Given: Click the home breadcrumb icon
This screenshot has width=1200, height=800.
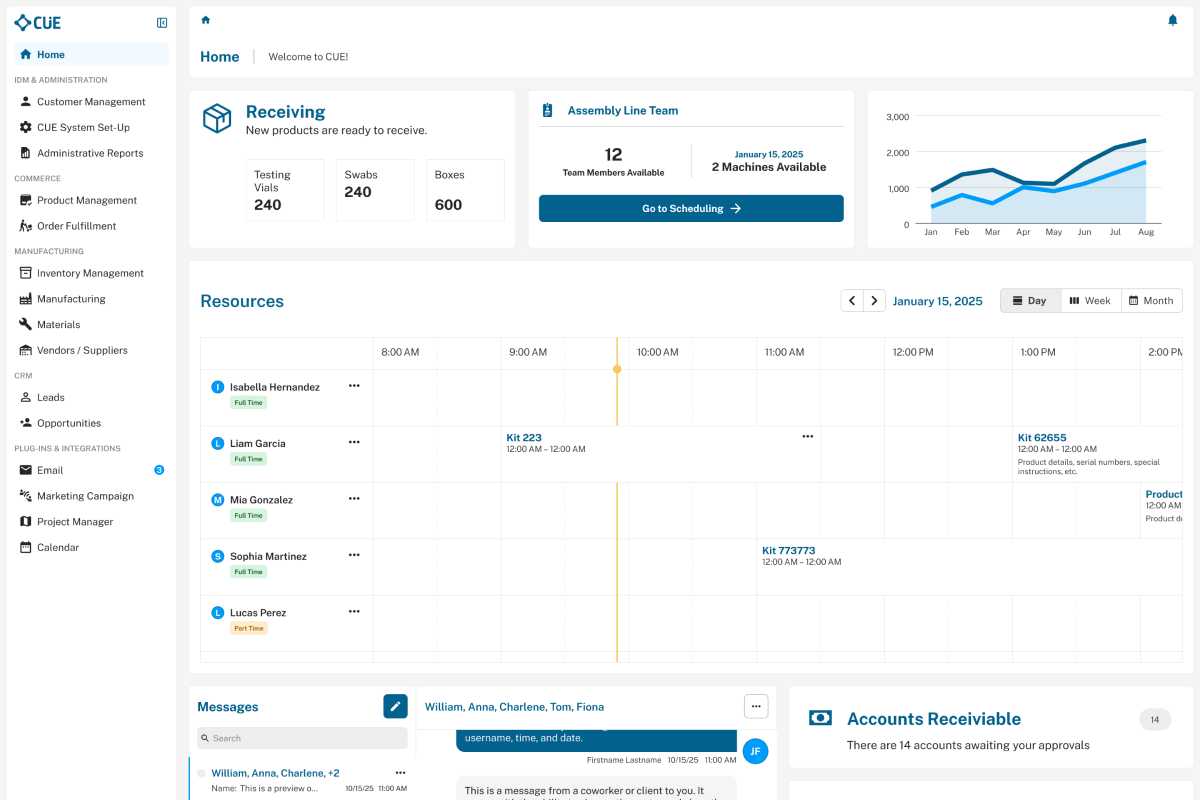Looking at the screenshot, I should 206,20.
